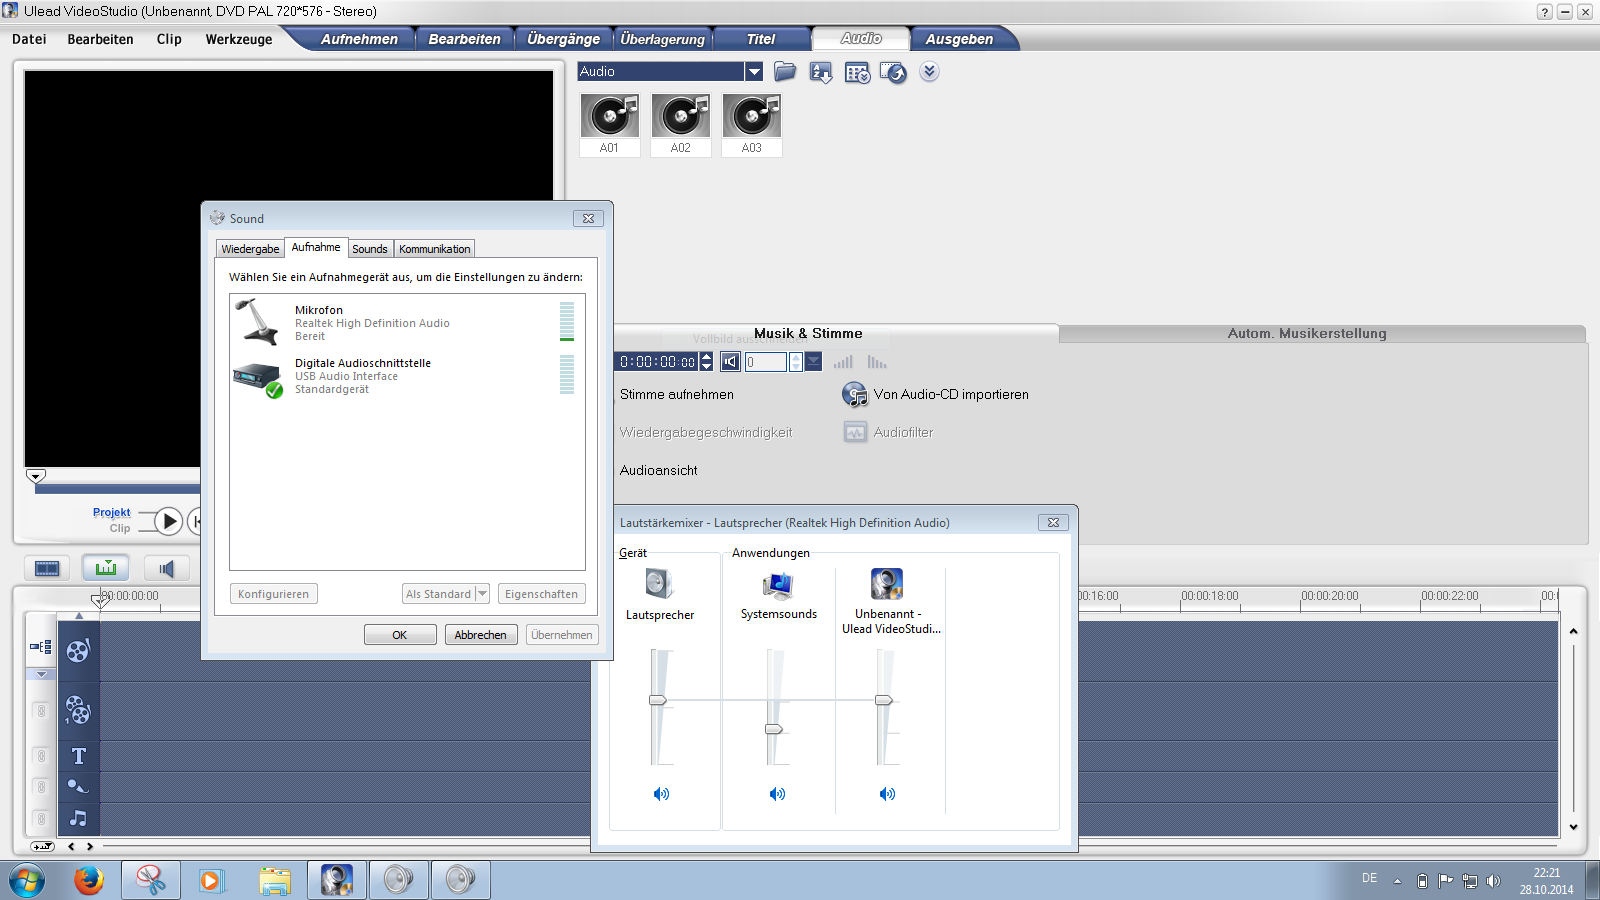Expand the library with double-chevron button
Screen dimensions: 1600x900
point(929,72)
